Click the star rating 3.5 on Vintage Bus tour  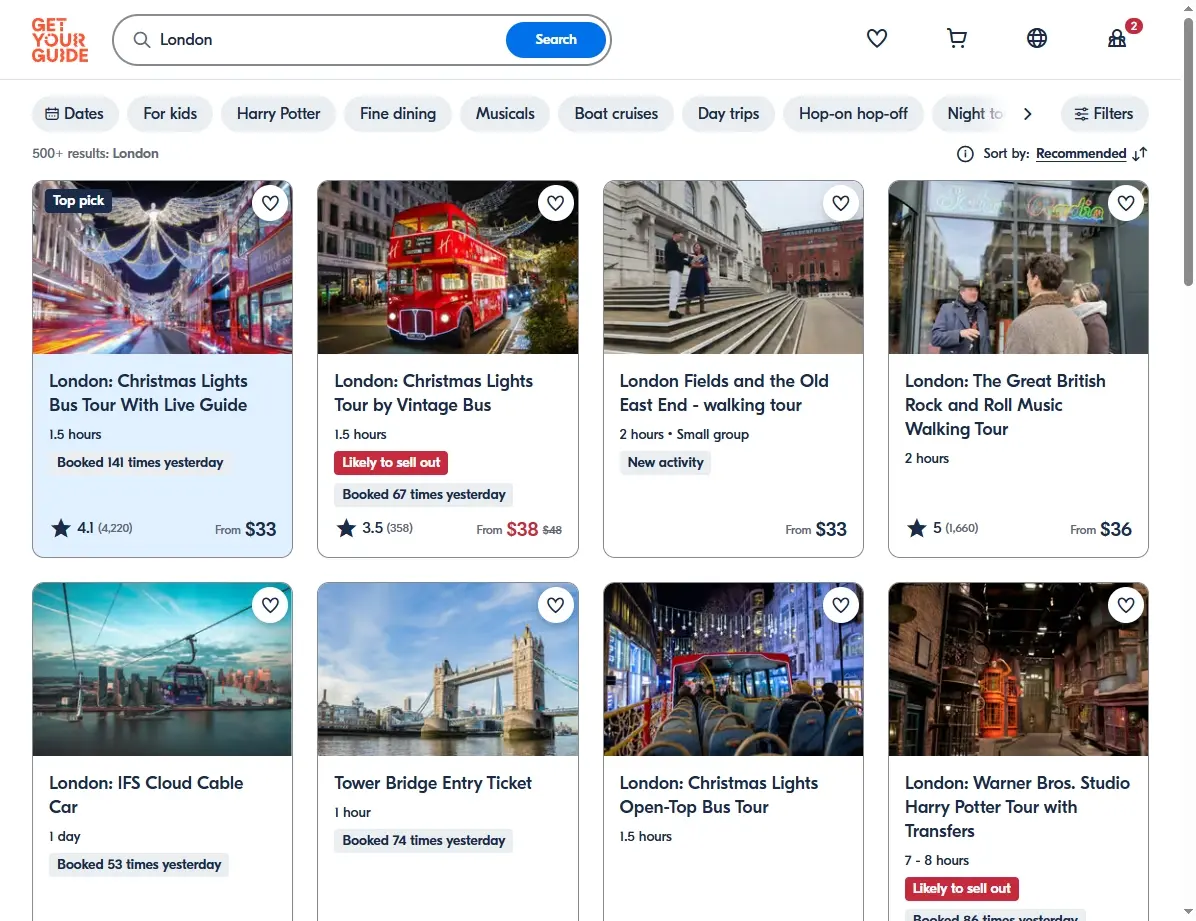point(375,528)
